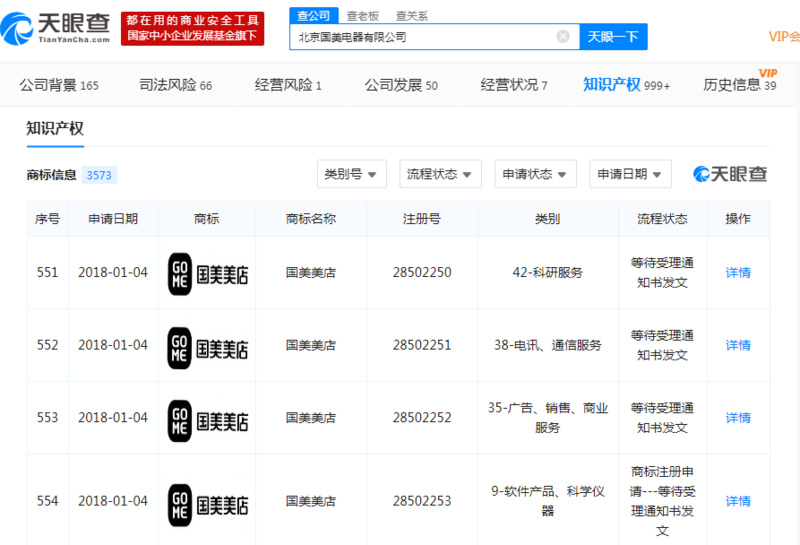Go to the 历史信息 VIP tab
800x545 pixels.
739,85
